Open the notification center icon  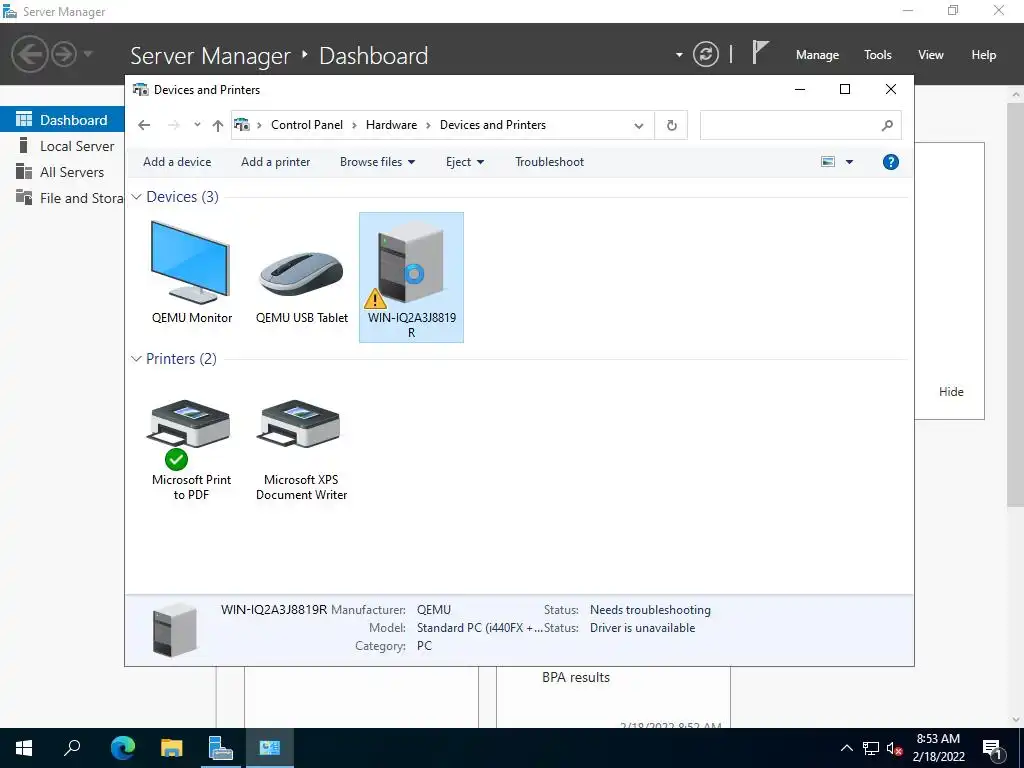tap(993, 749)
